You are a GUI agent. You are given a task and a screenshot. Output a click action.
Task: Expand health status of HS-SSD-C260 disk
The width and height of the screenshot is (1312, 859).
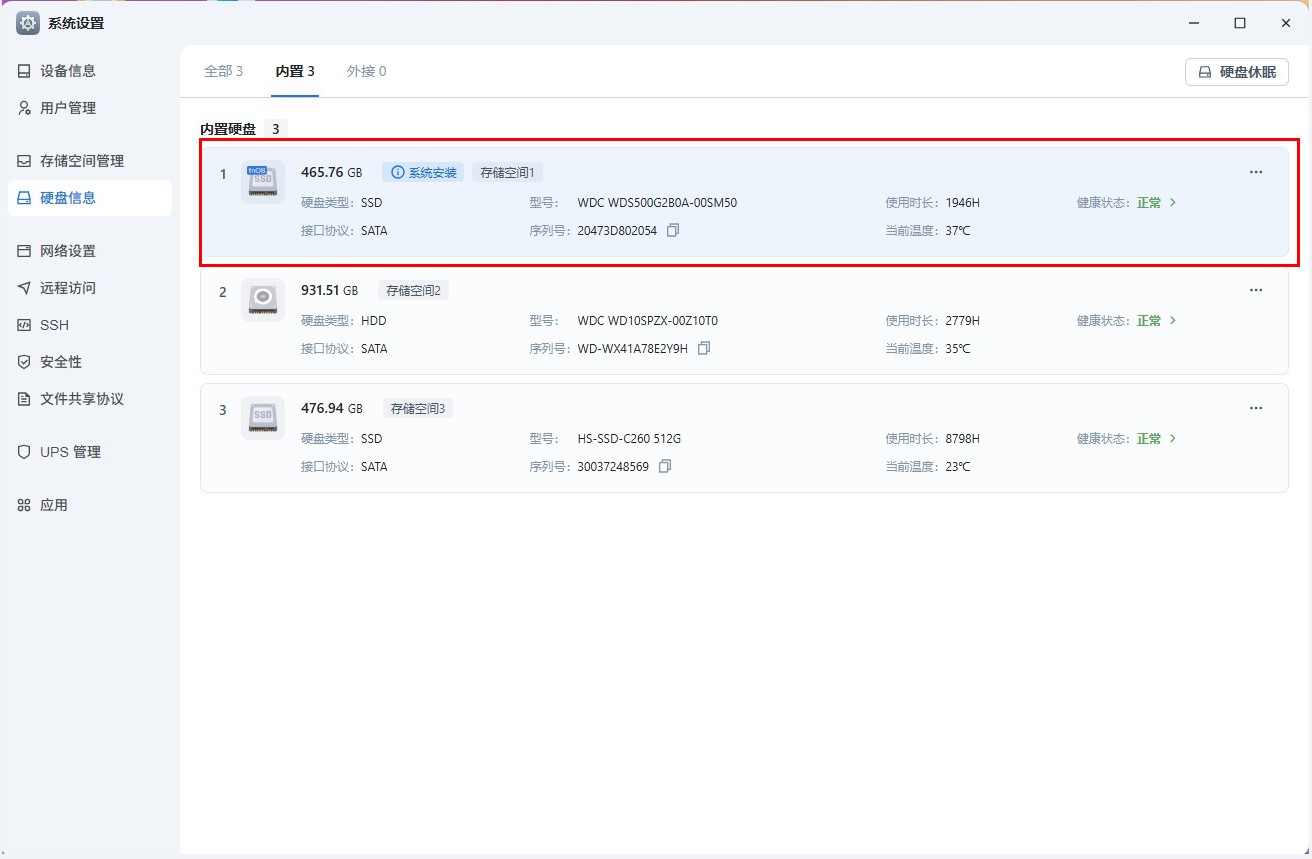click(x=1173, y=438)
